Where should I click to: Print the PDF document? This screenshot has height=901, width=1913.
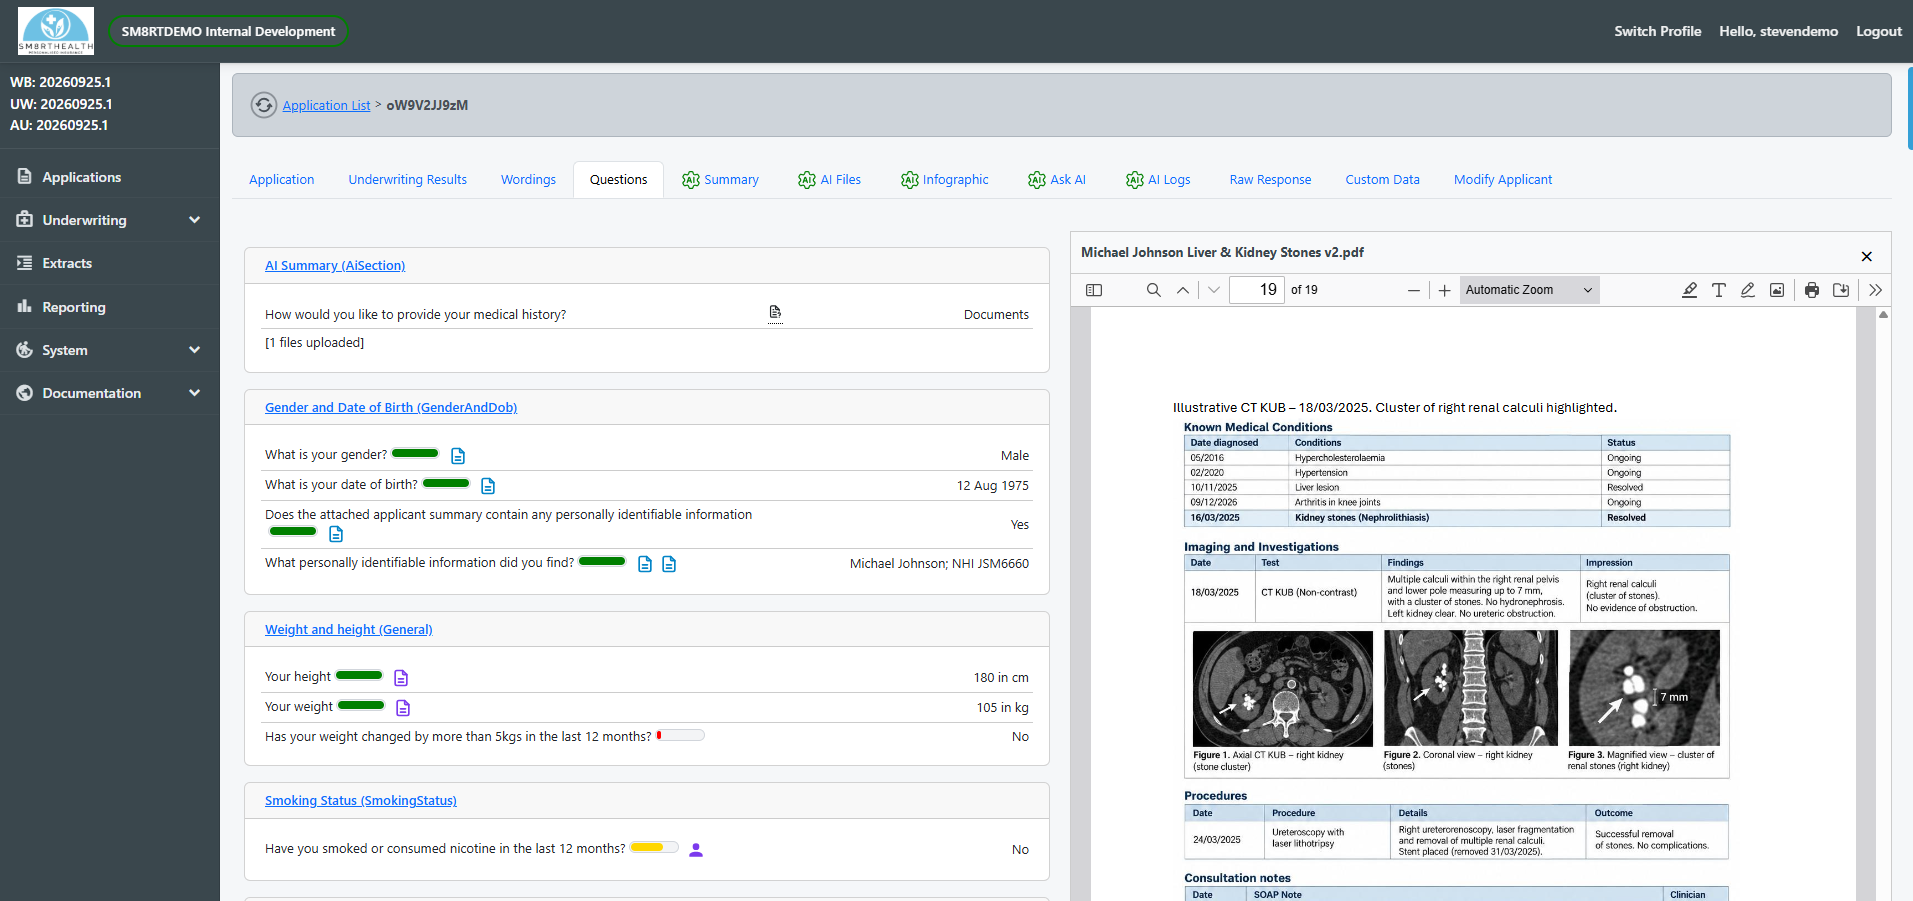point(1812,290)
